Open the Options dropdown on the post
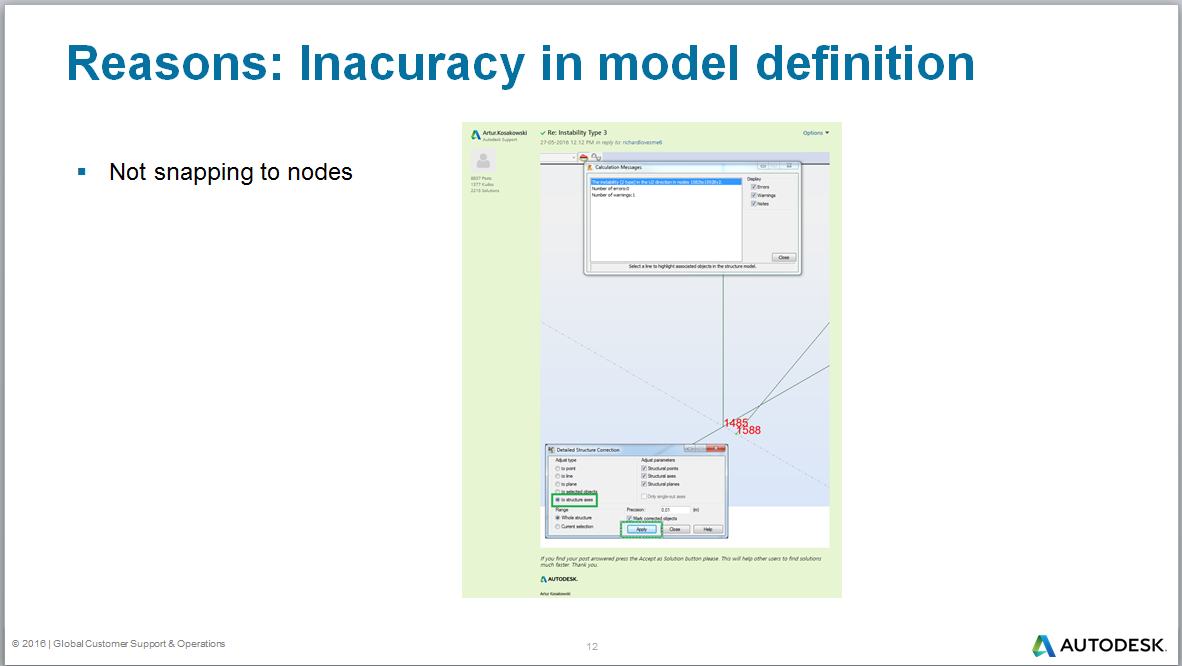 click(x=816, y=133)
